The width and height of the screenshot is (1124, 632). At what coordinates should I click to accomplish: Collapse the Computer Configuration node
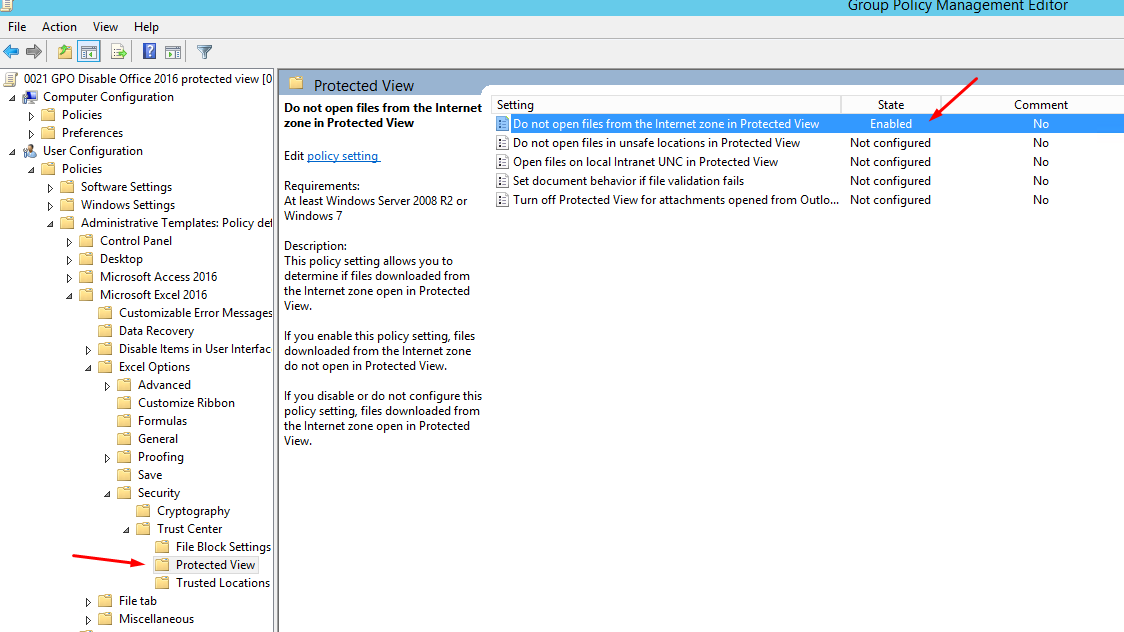pyautogui.click(x=12, y=97)
